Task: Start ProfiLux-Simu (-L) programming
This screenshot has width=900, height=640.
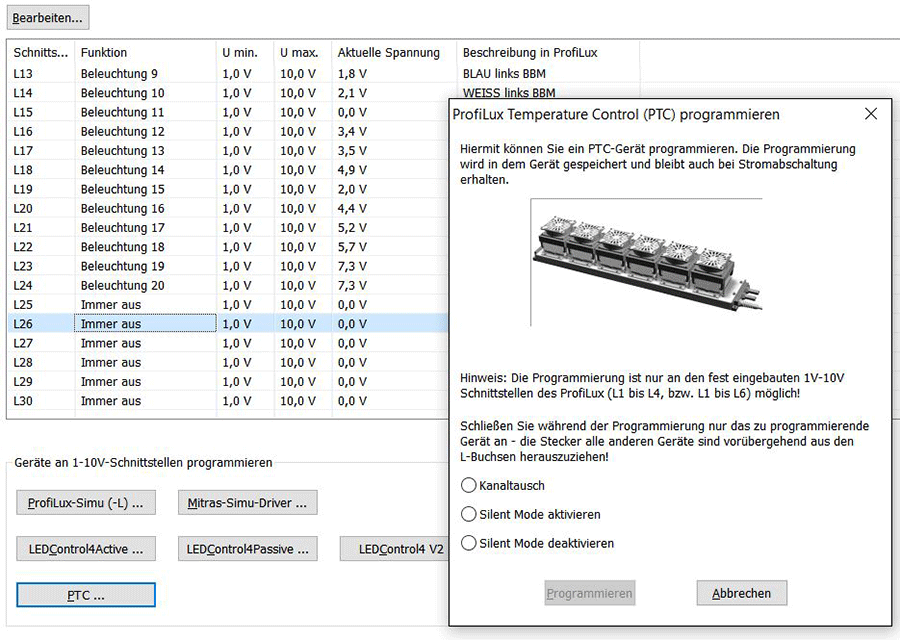Action: coord(86,502)
